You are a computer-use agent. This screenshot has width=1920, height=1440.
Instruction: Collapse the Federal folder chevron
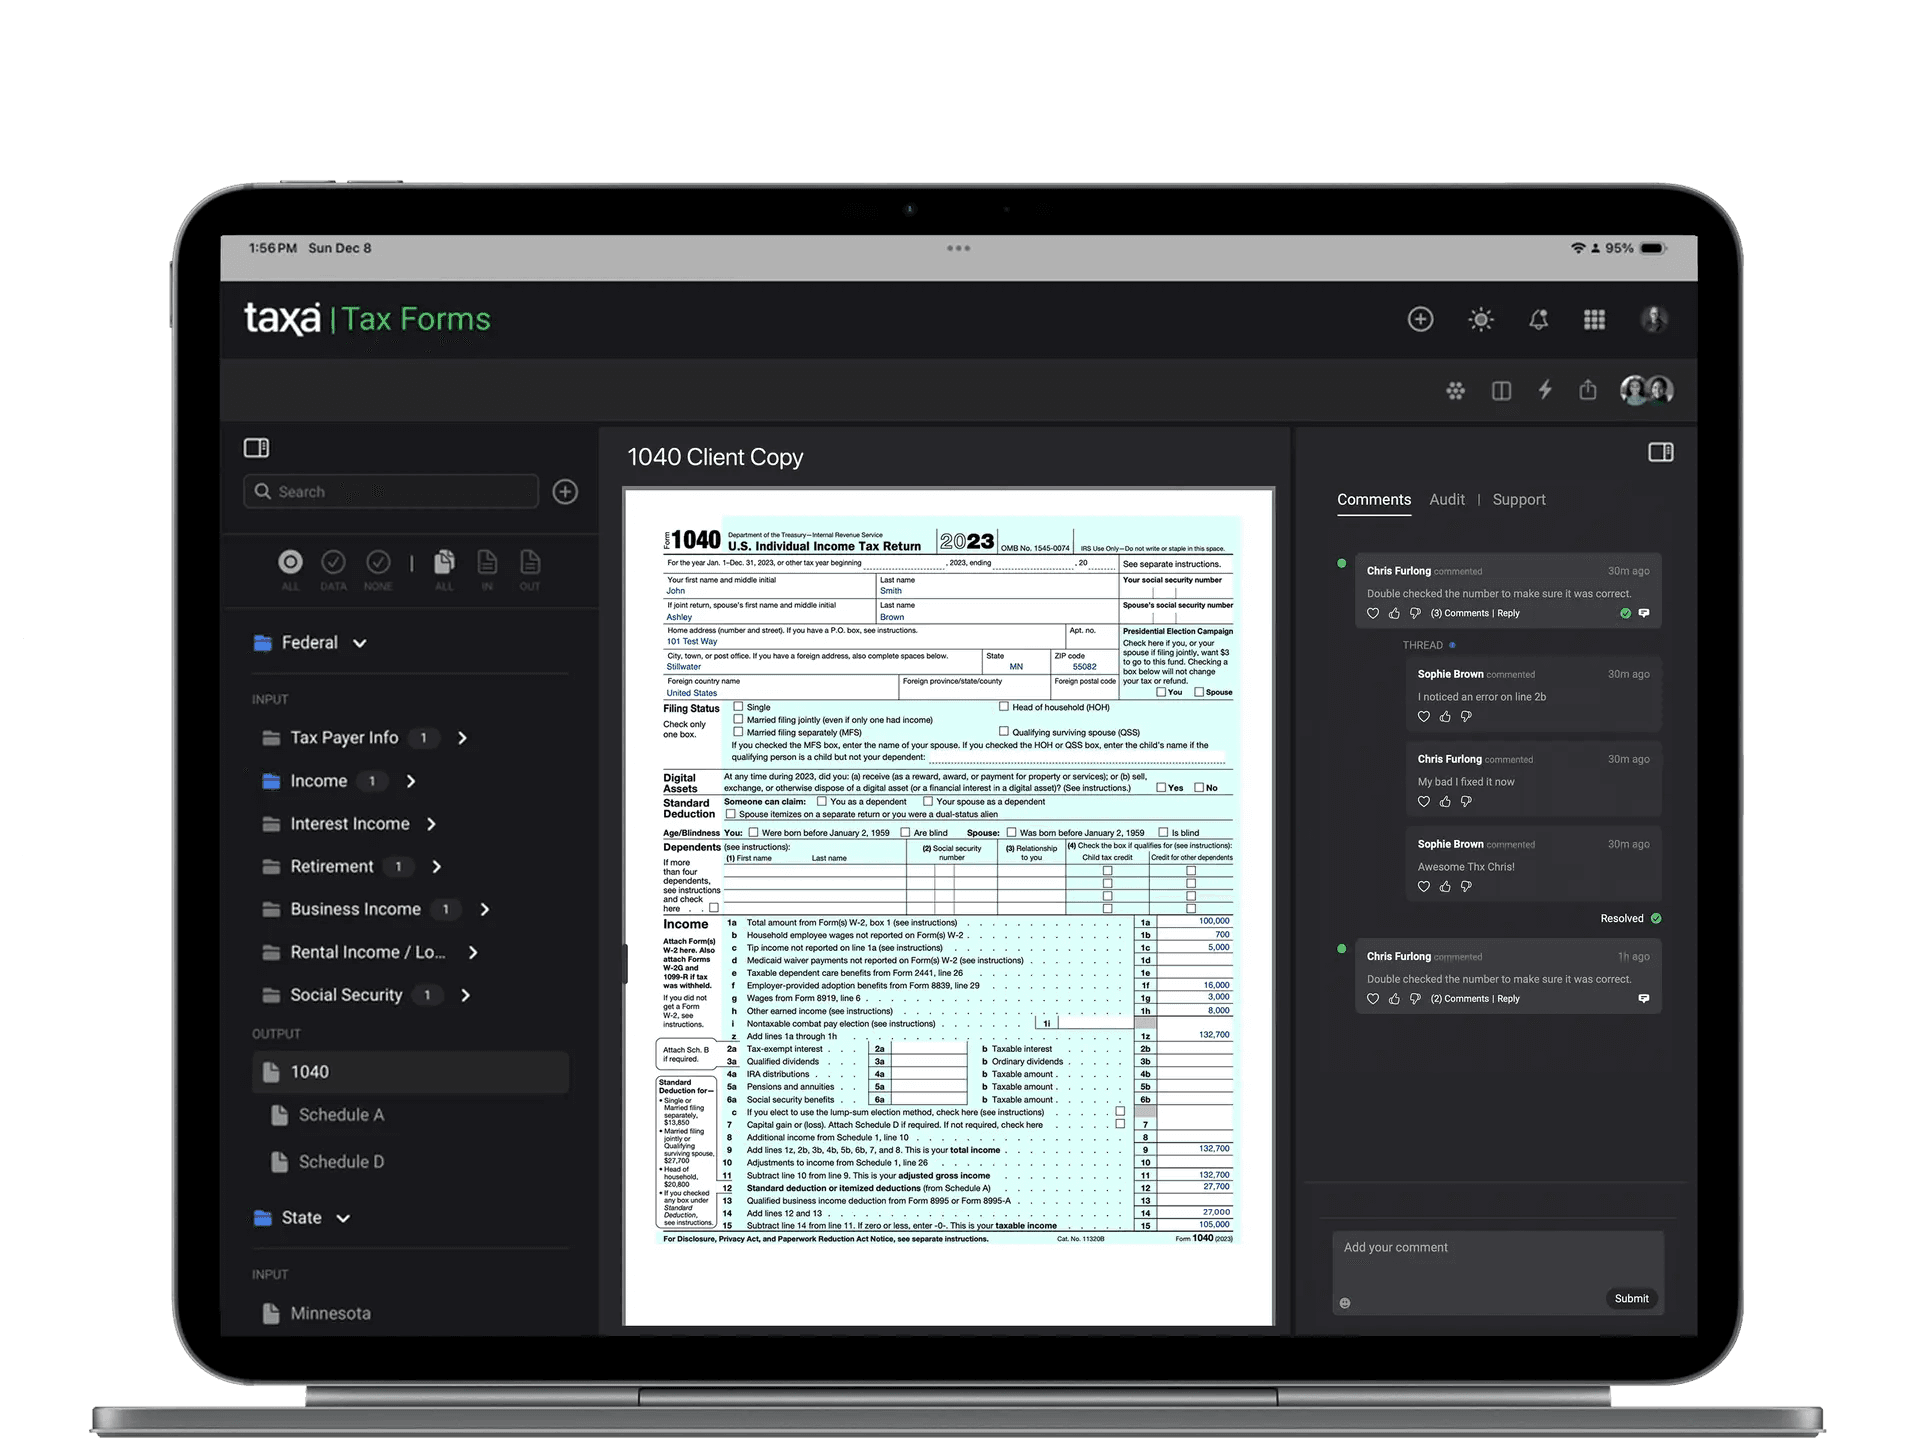(360, 643)
